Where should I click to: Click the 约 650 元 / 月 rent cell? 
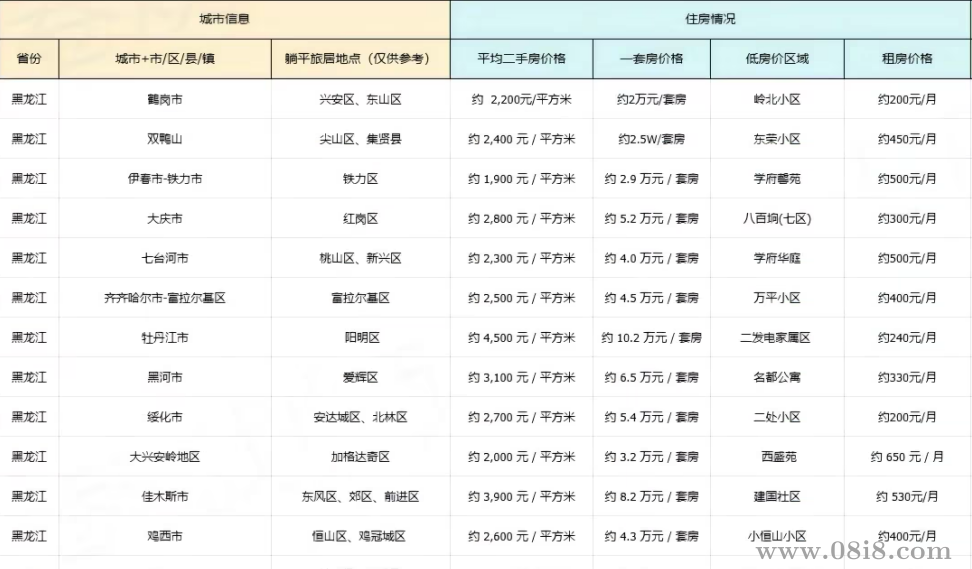point(908,457)
